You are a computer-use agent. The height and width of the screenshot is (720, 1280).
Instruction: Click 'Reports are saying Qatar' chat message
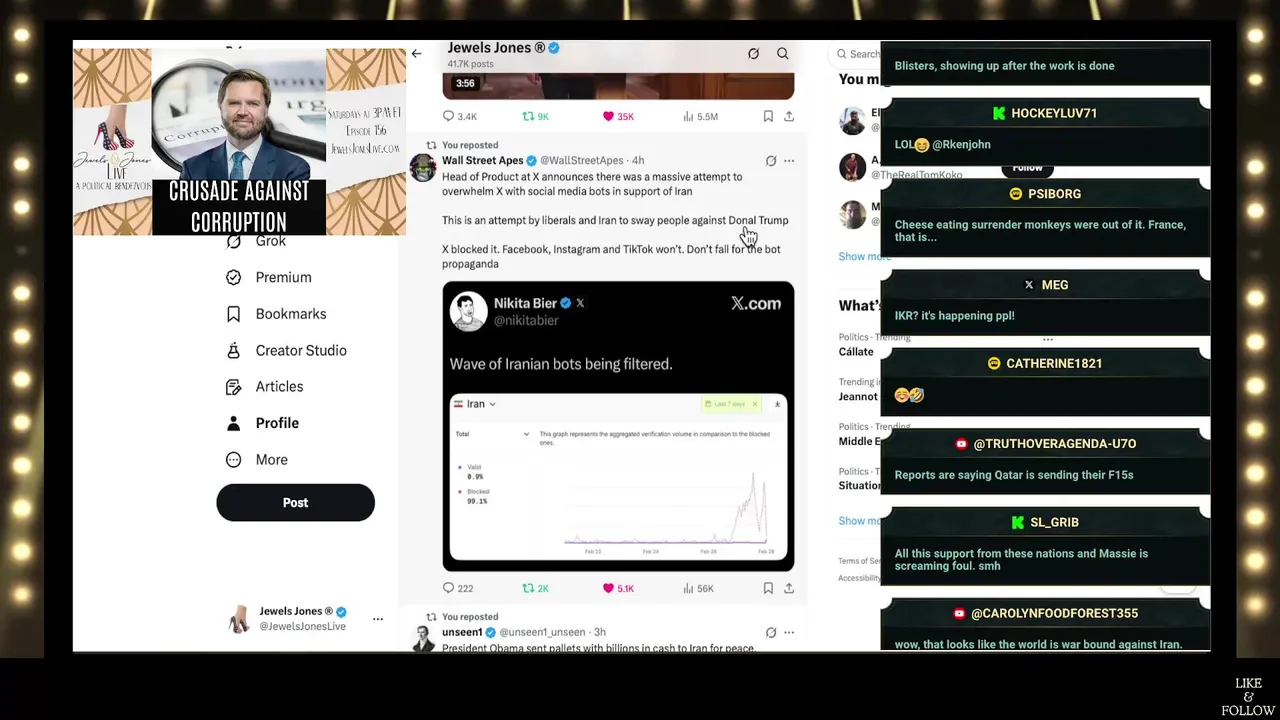[1014, 475]
